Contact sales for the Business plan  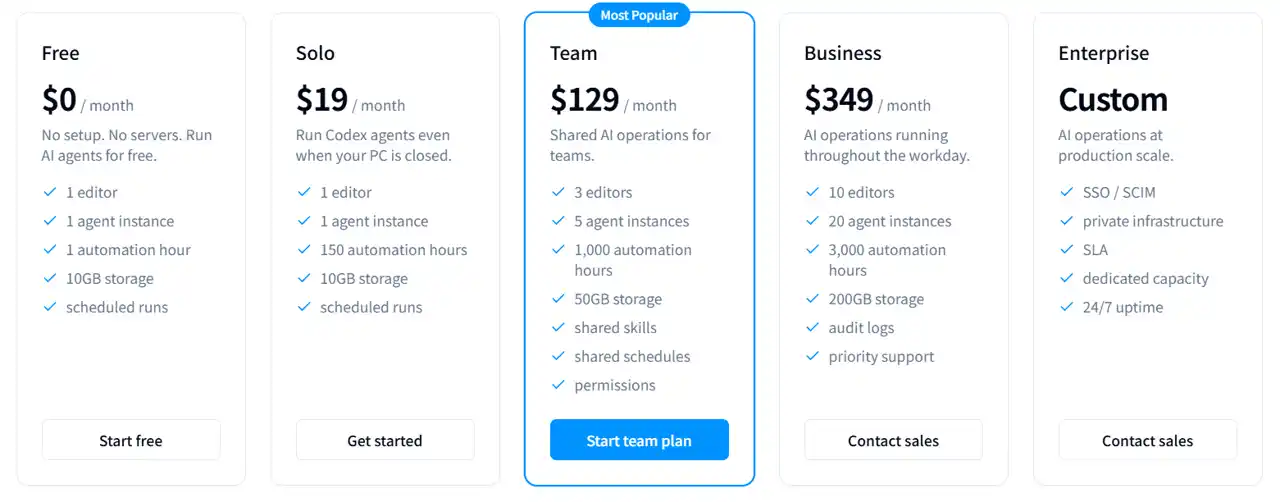[893, 440]
